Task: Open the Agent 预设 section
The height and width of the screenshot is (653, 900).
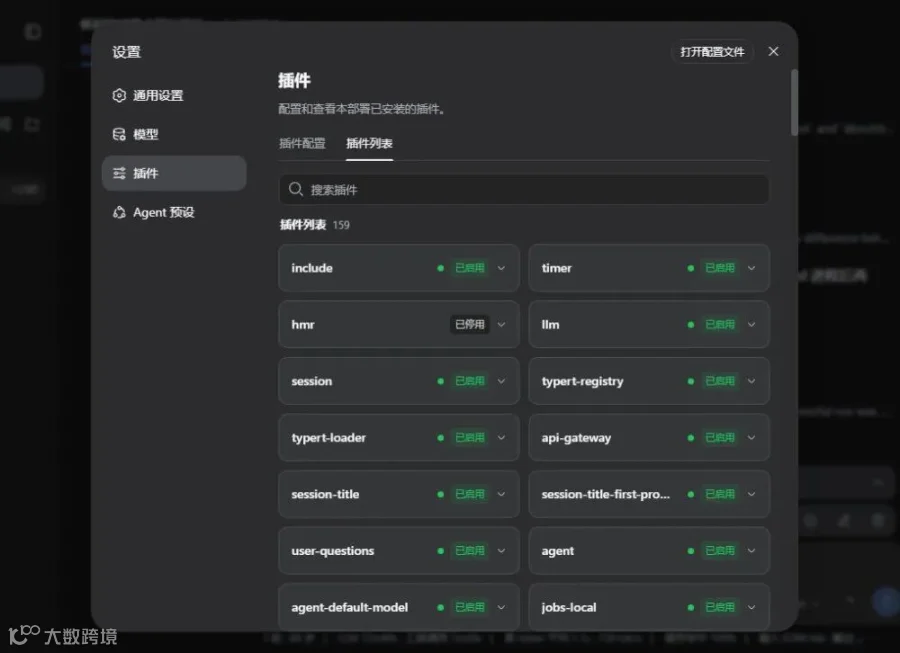Action: pyautogui.click(x=174, y=212)
